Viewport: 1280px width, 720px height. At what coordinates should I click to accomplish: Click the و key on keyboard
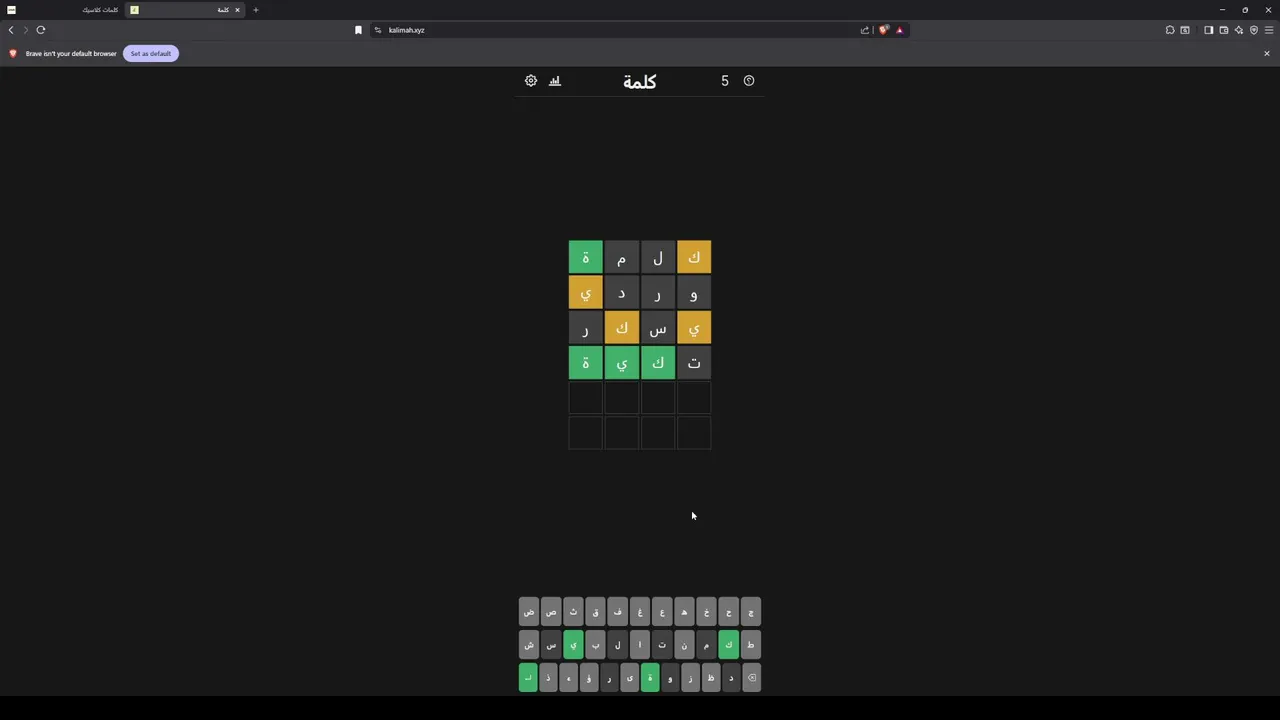pyautogui.click(x=670, y=678)
